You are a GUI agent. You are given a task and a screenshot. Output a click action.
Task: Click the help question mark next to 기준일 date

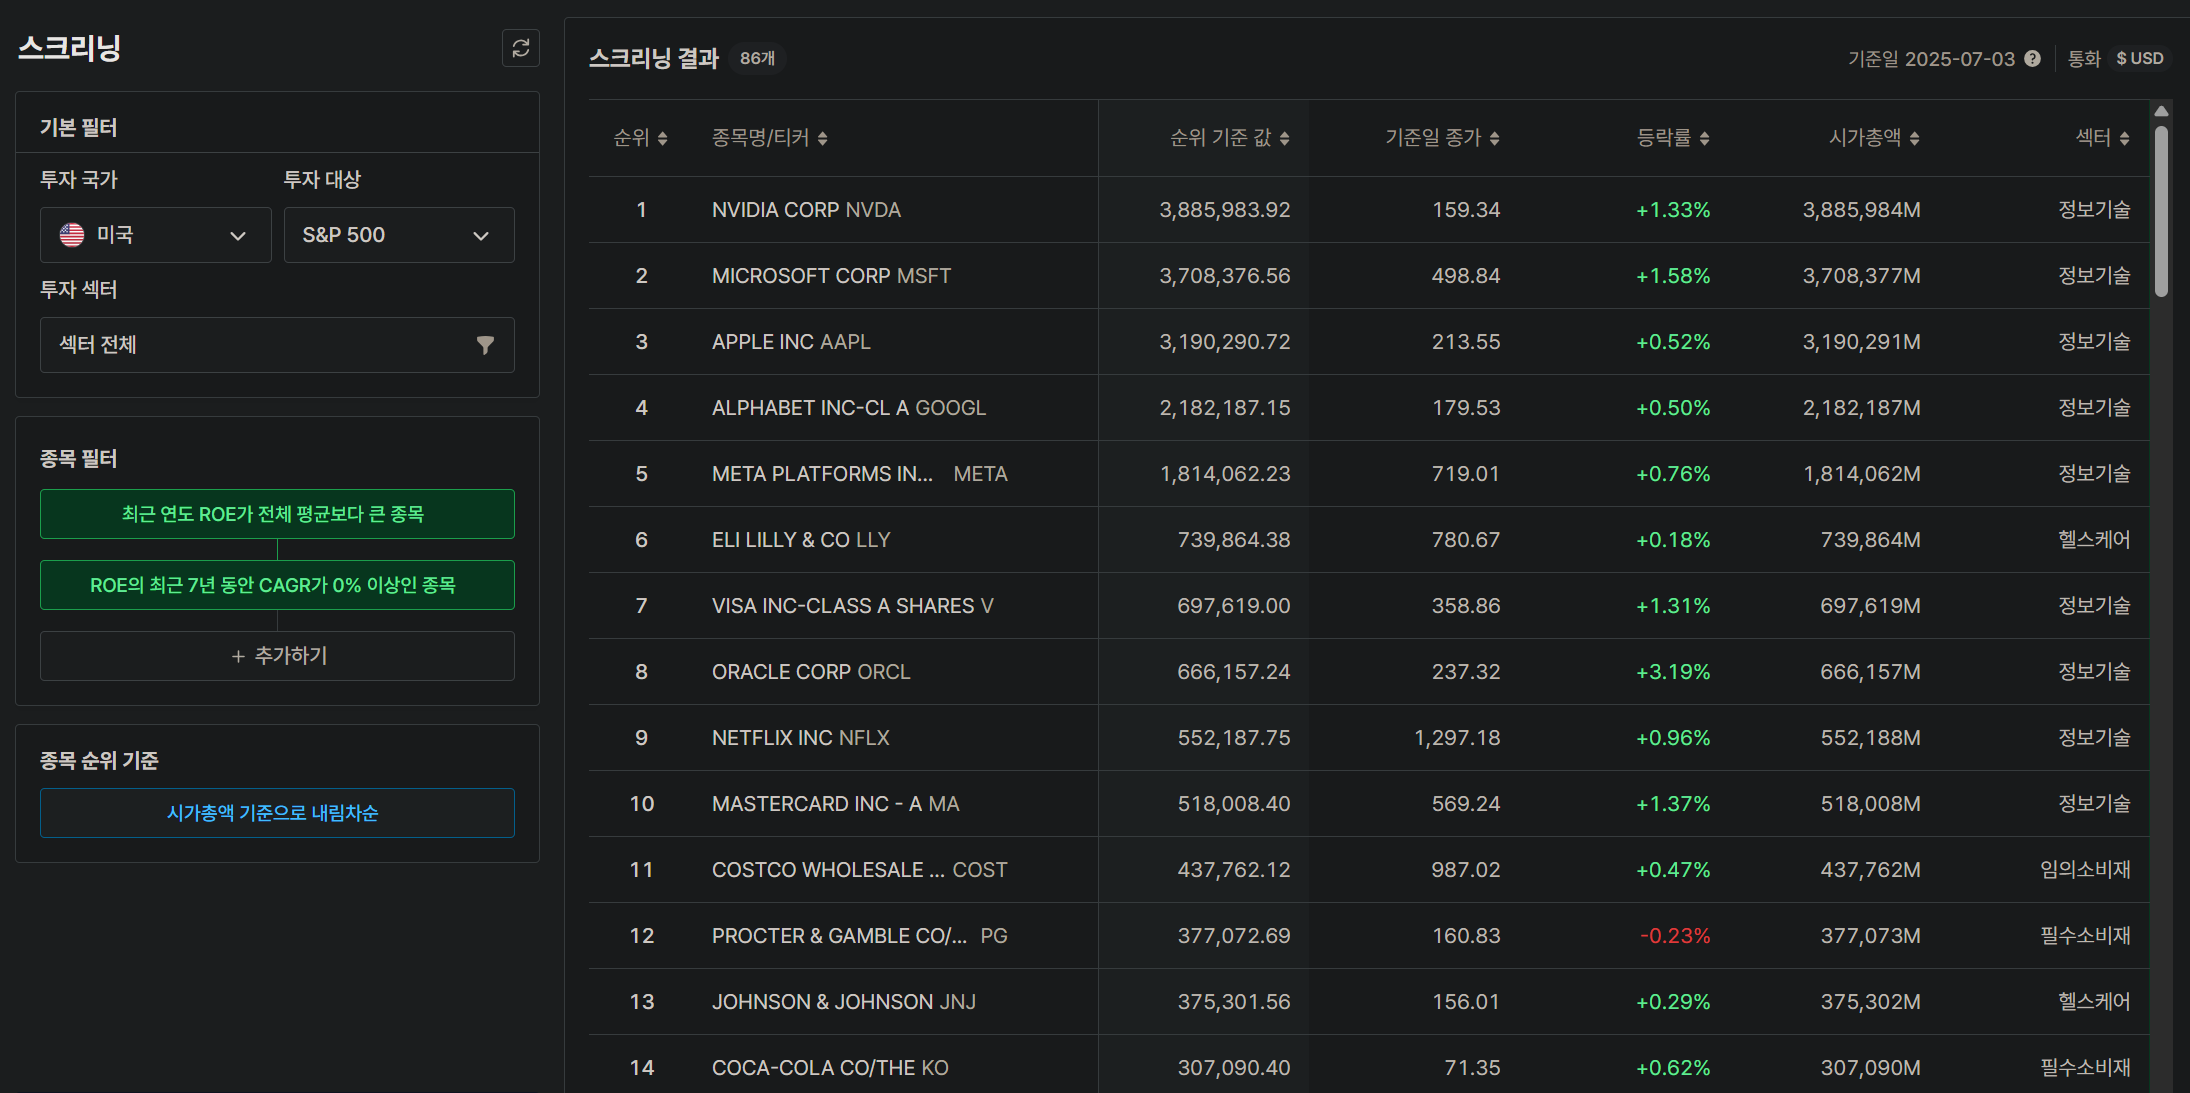(2032, 59)
